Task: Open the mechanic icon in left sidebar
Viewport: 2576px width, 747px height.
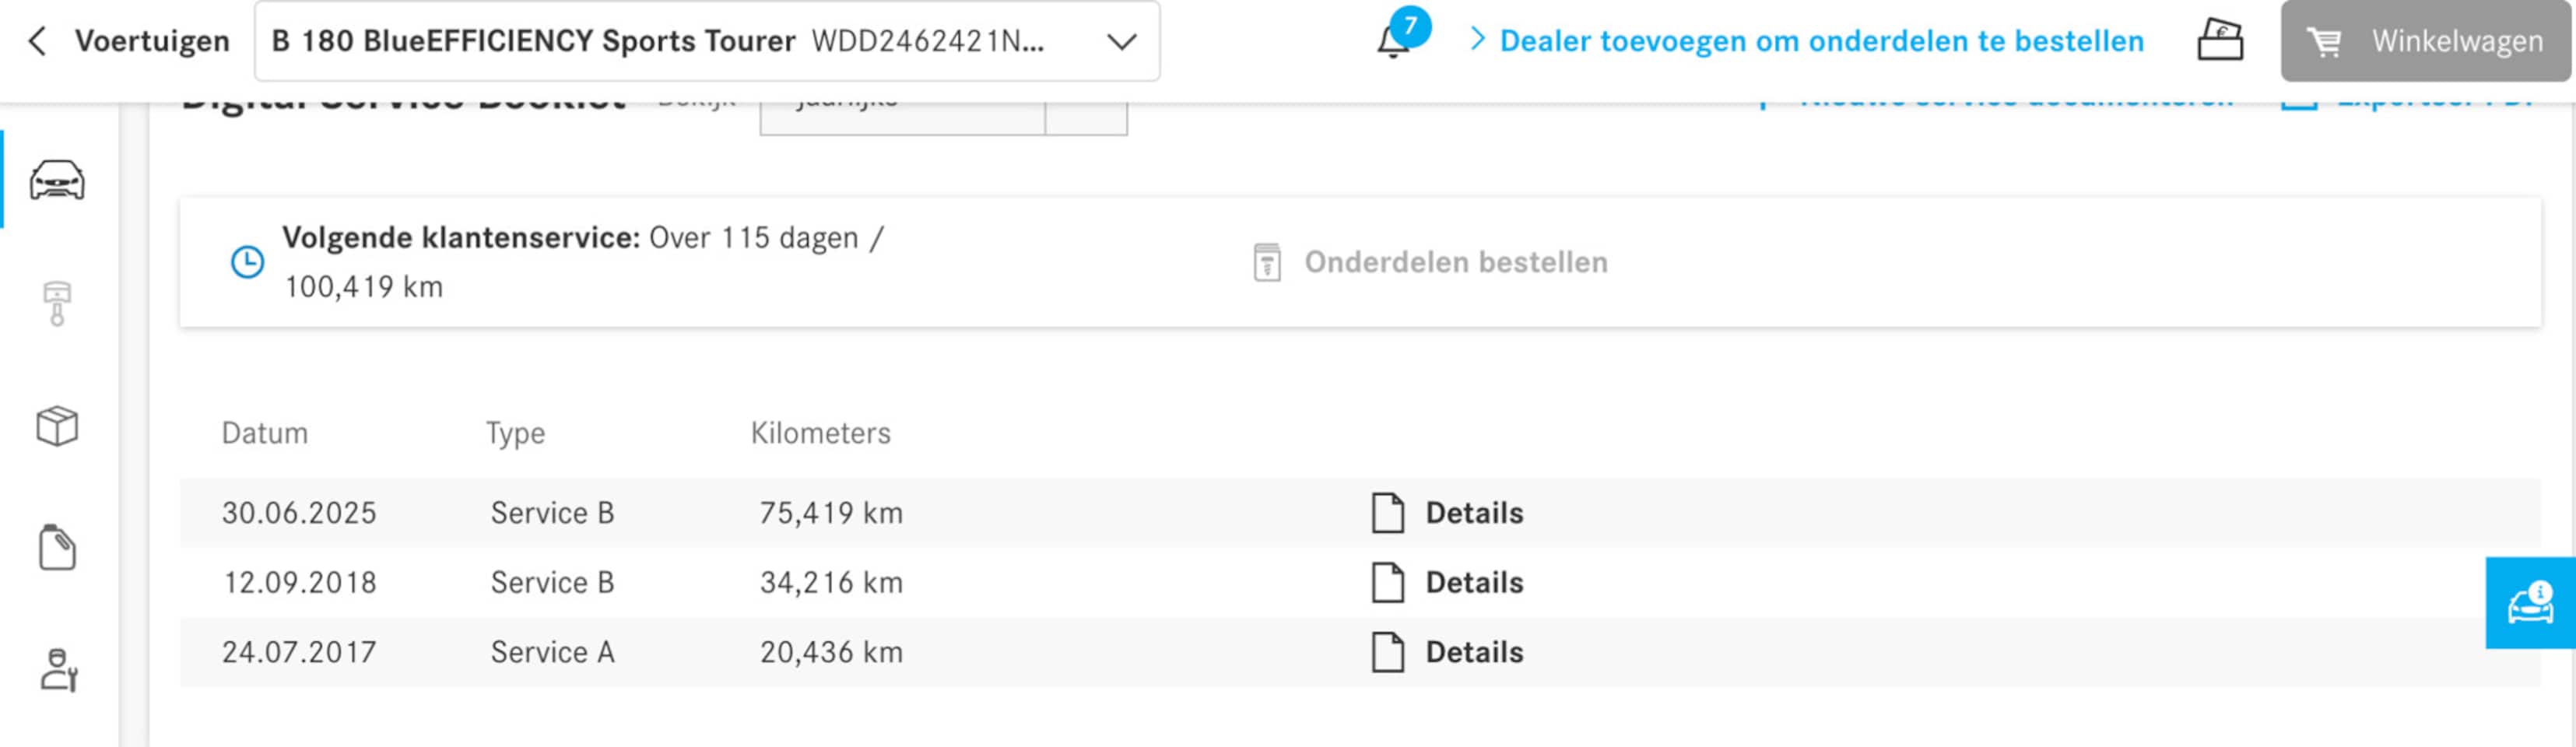Action: tap(57, 670)
